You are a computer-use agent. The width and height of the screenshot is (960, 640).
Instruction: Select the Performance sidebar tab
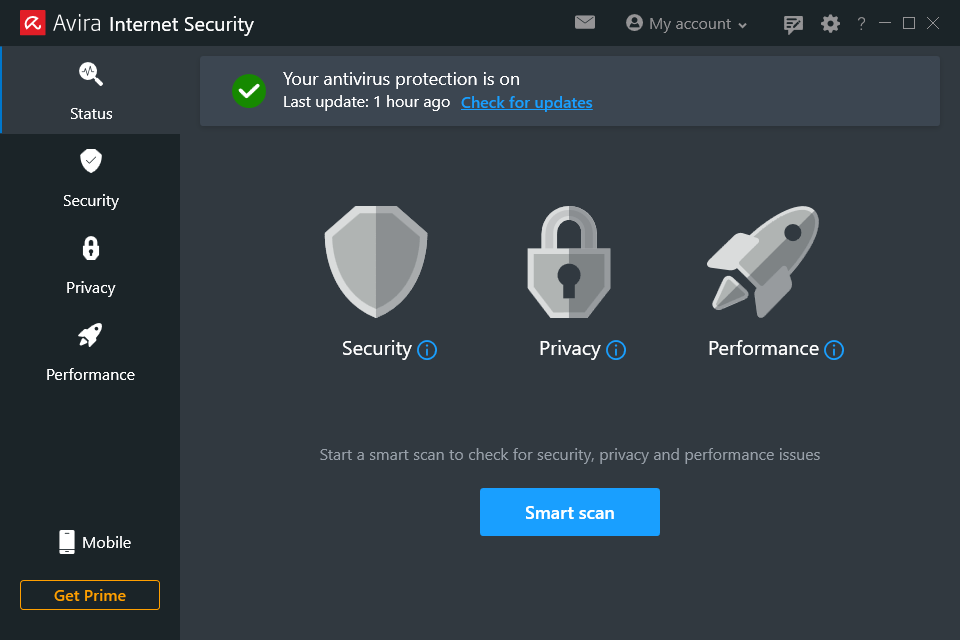pyautogui.click(x=91, y=352)
